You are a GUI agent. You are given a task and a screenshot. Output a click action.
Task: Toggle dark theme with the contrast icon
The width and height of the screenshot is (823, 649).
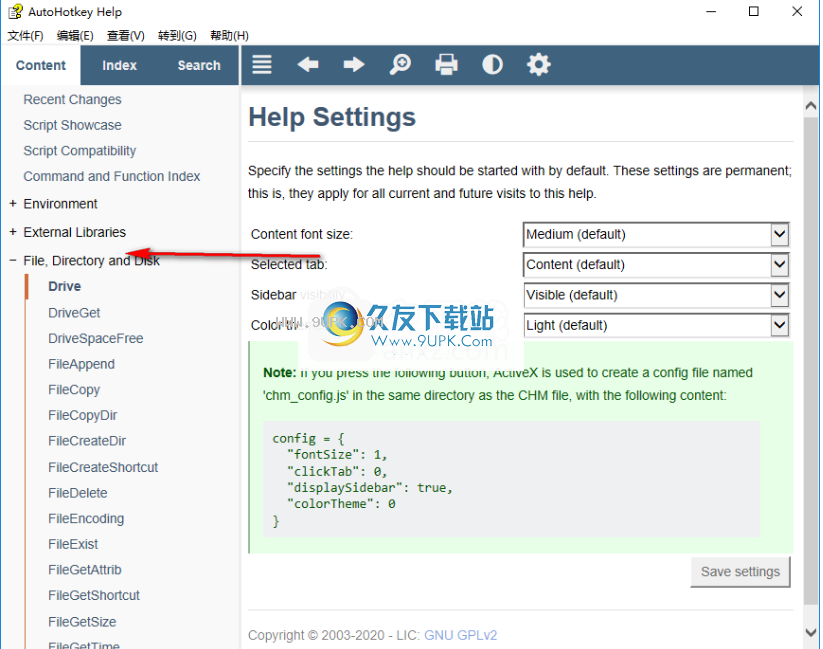pyautogui.click(x=492, y=65)
